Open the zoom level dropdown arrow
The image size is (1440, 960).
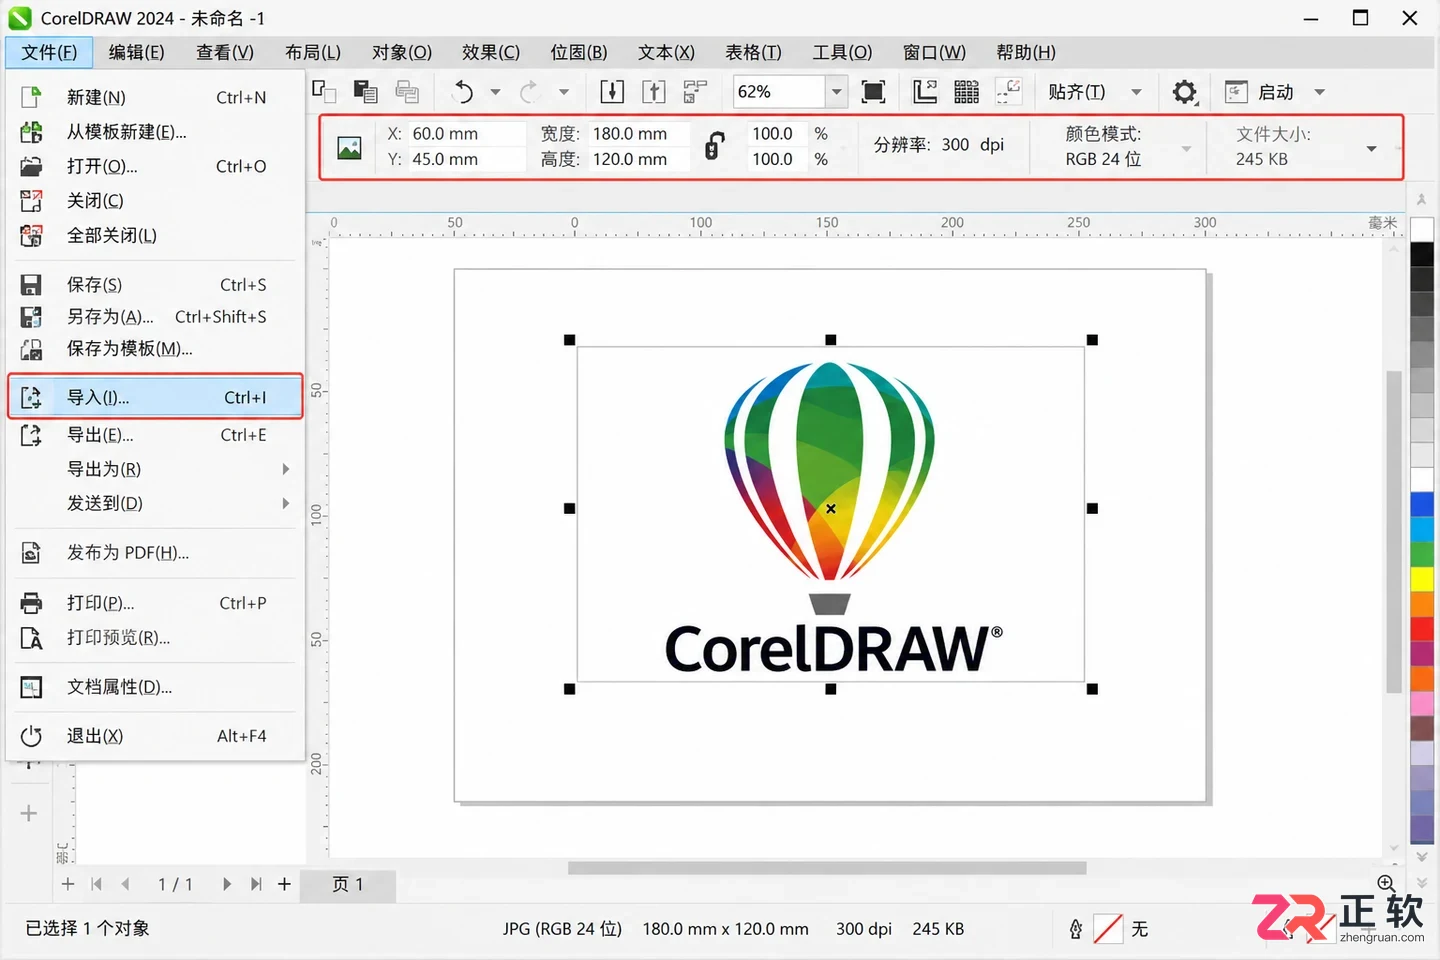click(x=837, y=92)
